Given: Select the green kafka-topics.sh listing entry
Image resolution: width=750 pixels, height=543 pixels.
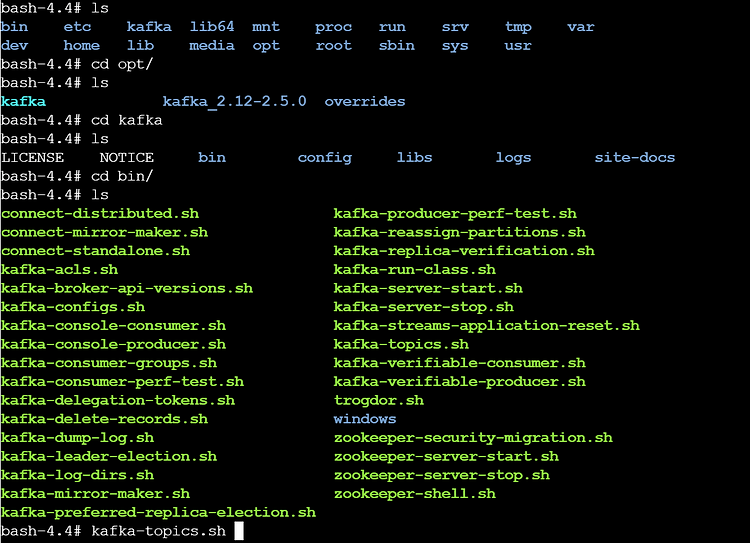Looking at the screenshot, I should pos(401,344).
